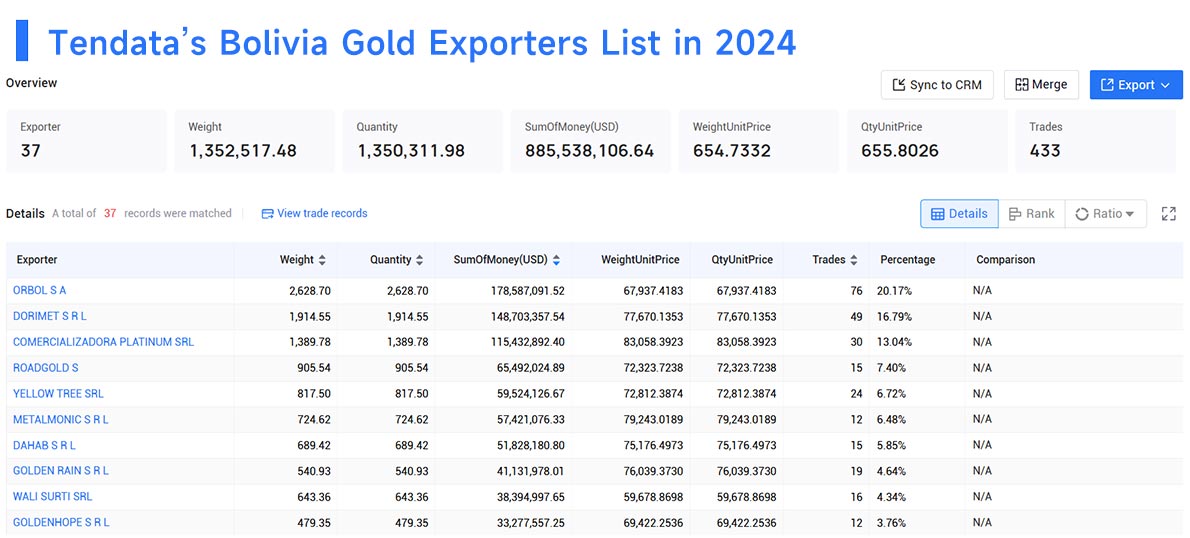Screen dimensions: 1190x538
Task: Select the Exporter overview card showing 37
Action: tap(86, 141)
